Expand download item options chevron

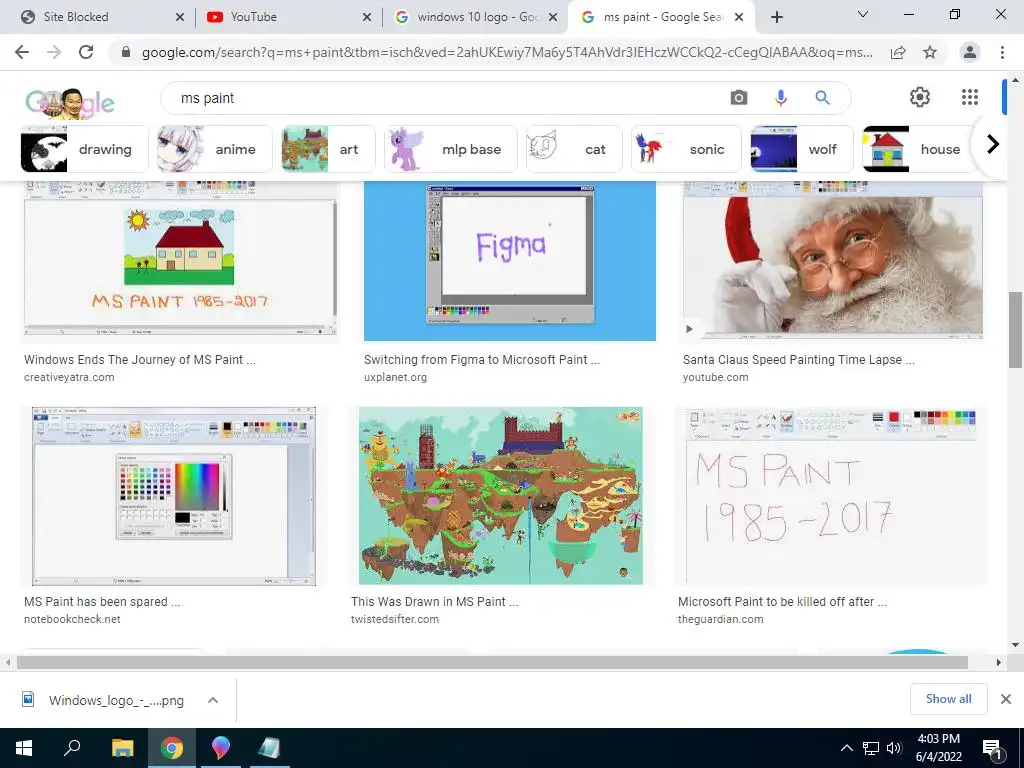(212, 700)
